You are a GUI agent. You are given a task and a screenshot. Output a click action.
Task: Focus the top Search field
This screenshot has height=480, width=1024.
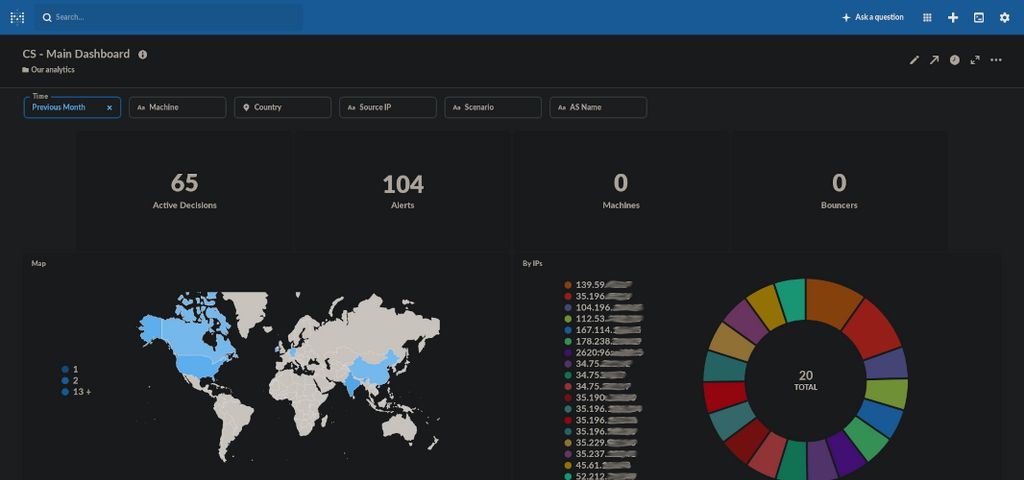(168, 18)
